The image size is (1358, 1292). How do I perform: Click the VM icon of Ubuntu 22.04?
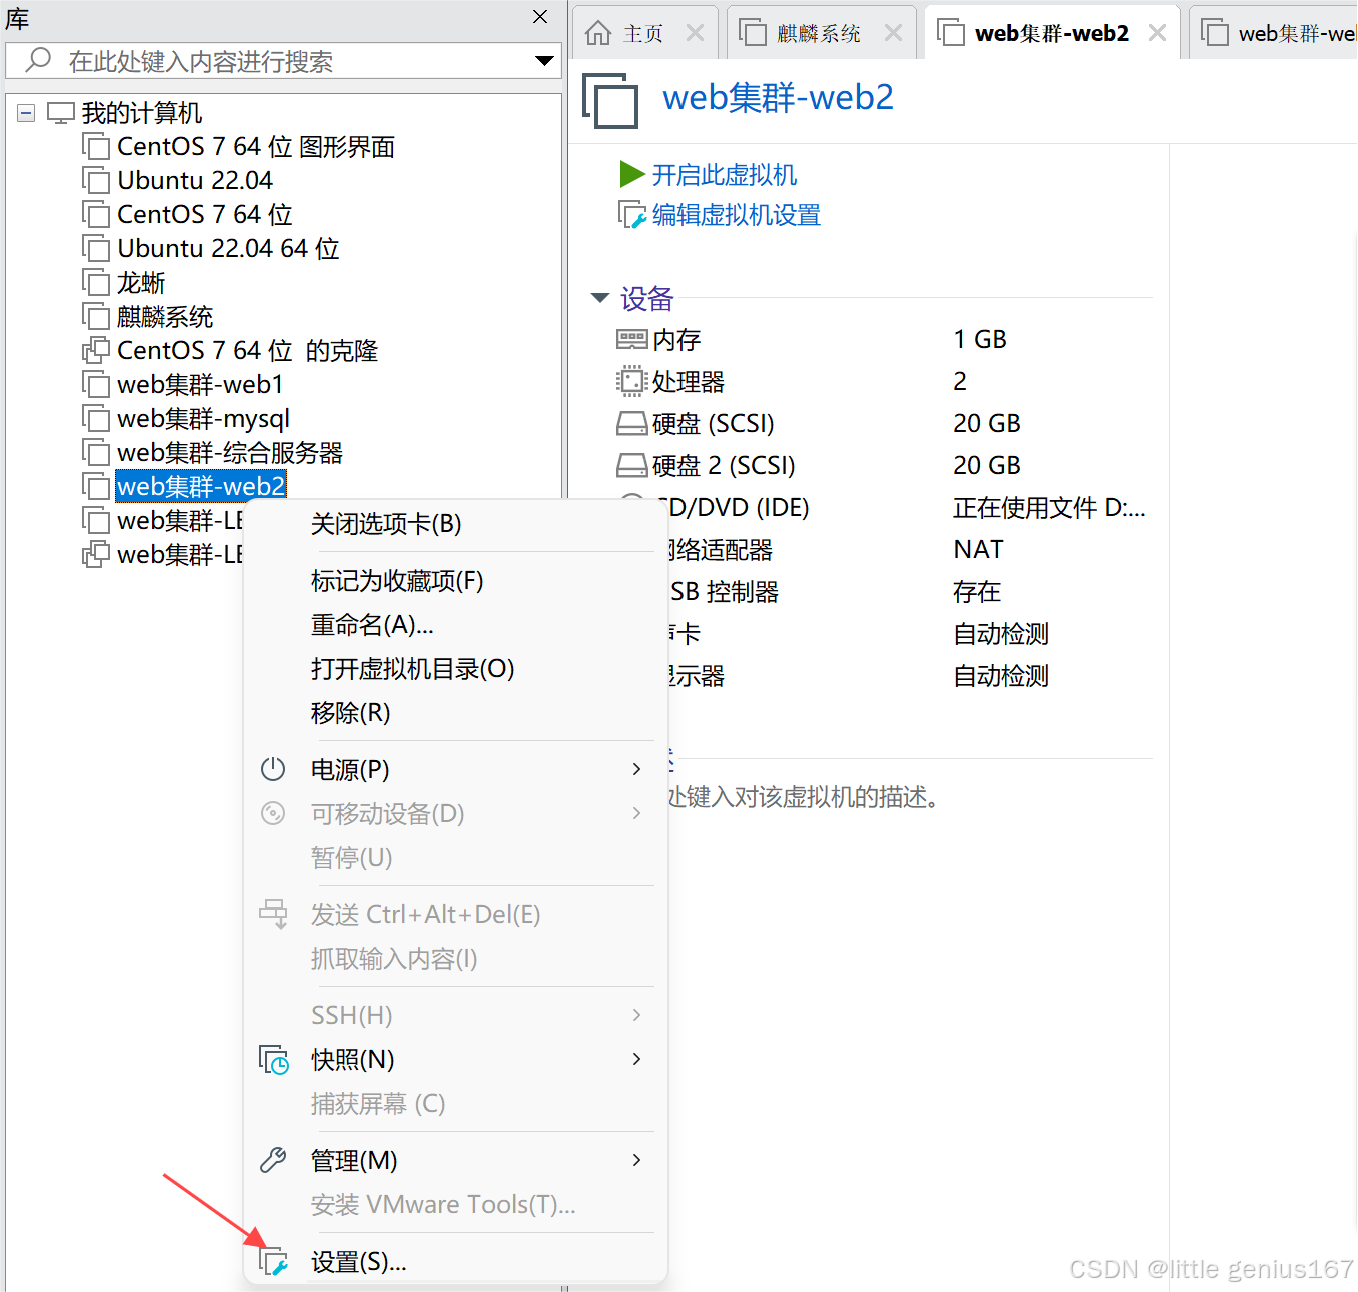pyautogui.click(x=96, y=181)
